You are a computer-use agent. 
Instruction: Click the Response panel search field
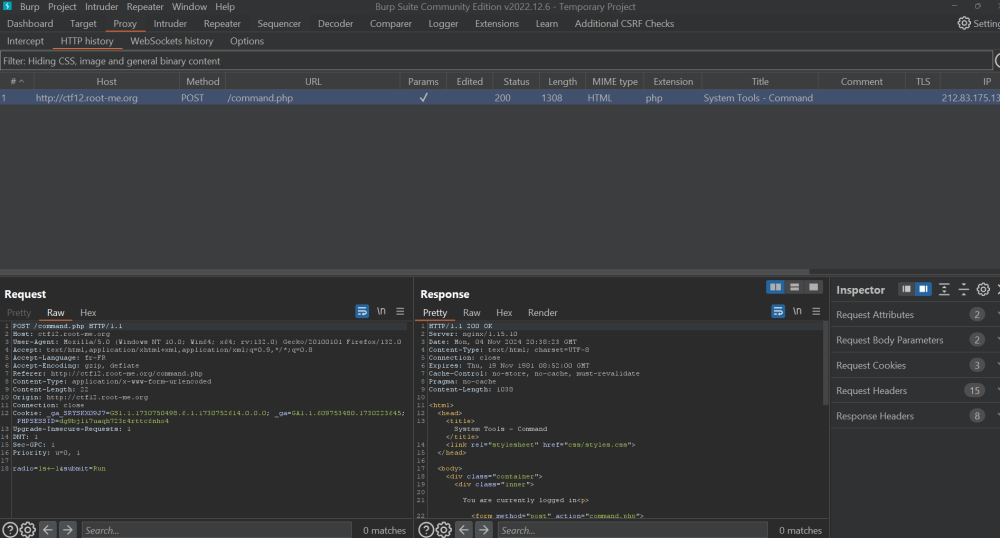click(632, 530)
